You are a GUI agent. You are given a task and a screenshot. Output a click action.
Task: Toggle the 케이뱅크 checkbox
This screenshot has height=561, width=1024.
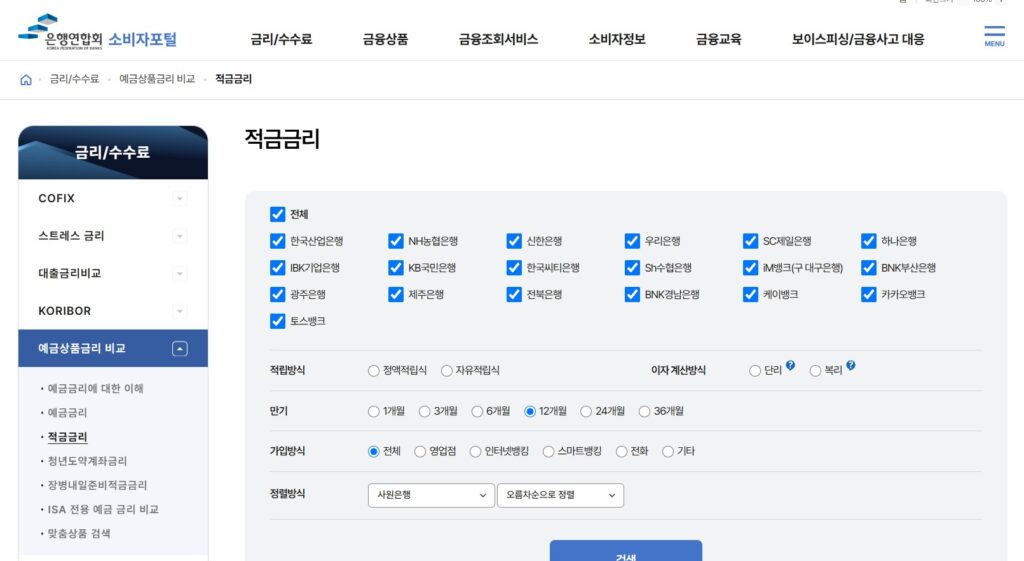coord(750,295)
